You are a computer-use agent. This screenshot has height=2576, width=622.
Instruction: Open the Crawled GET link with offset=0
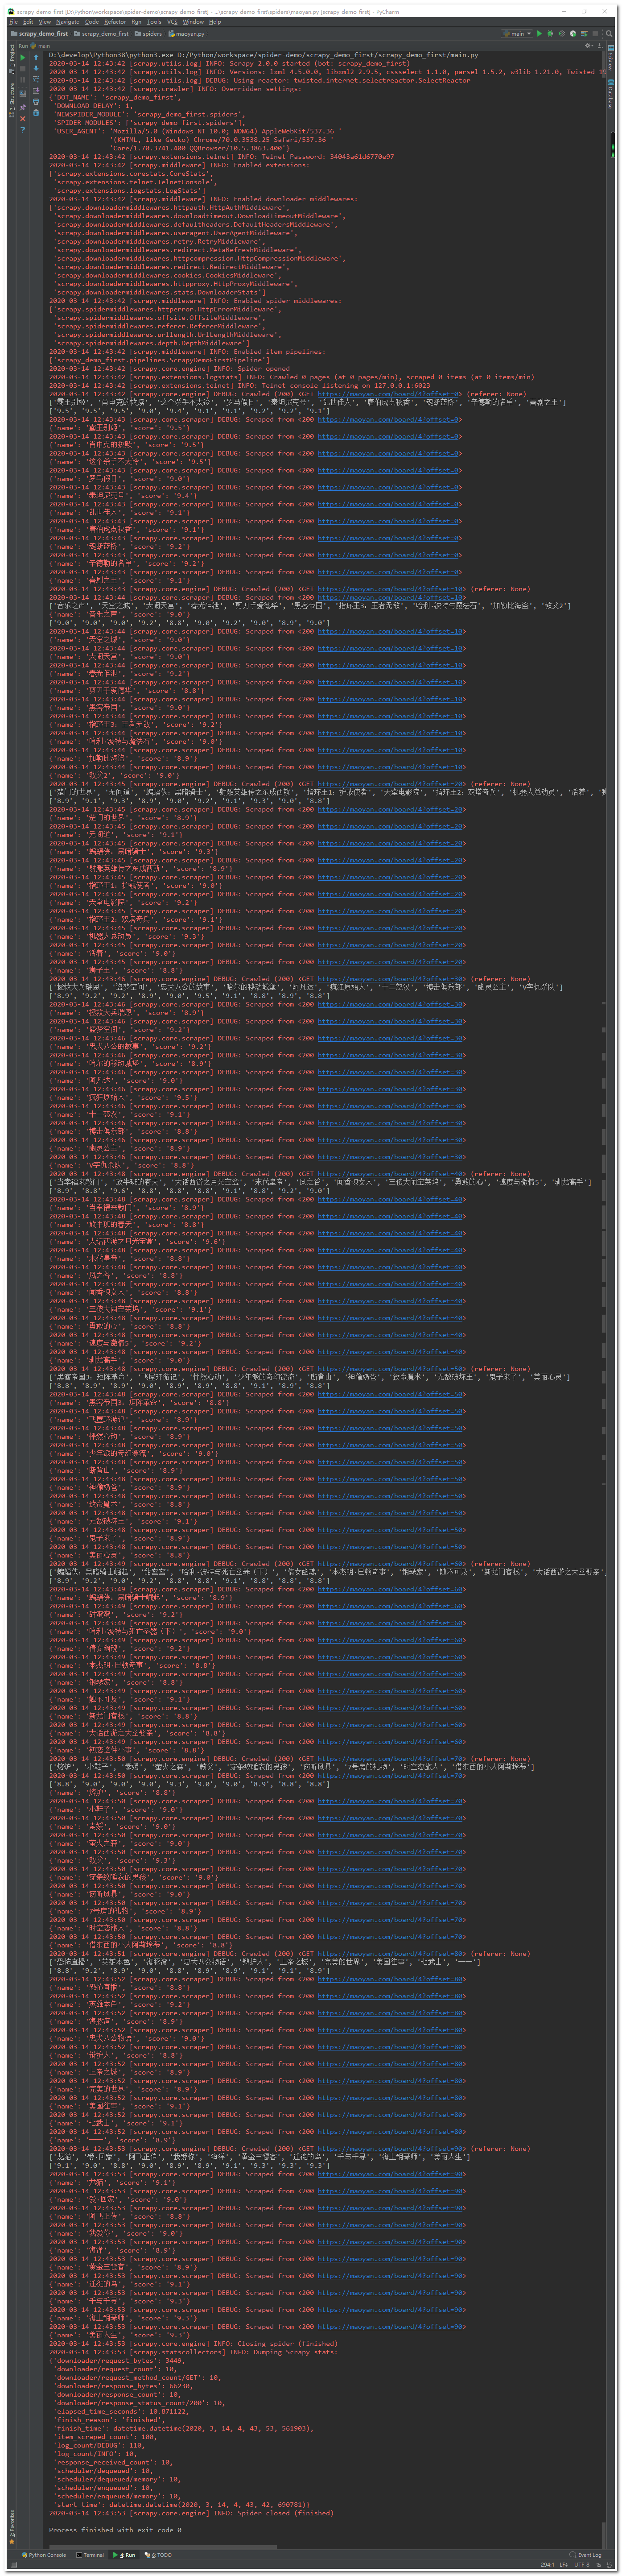coord(389,394)
